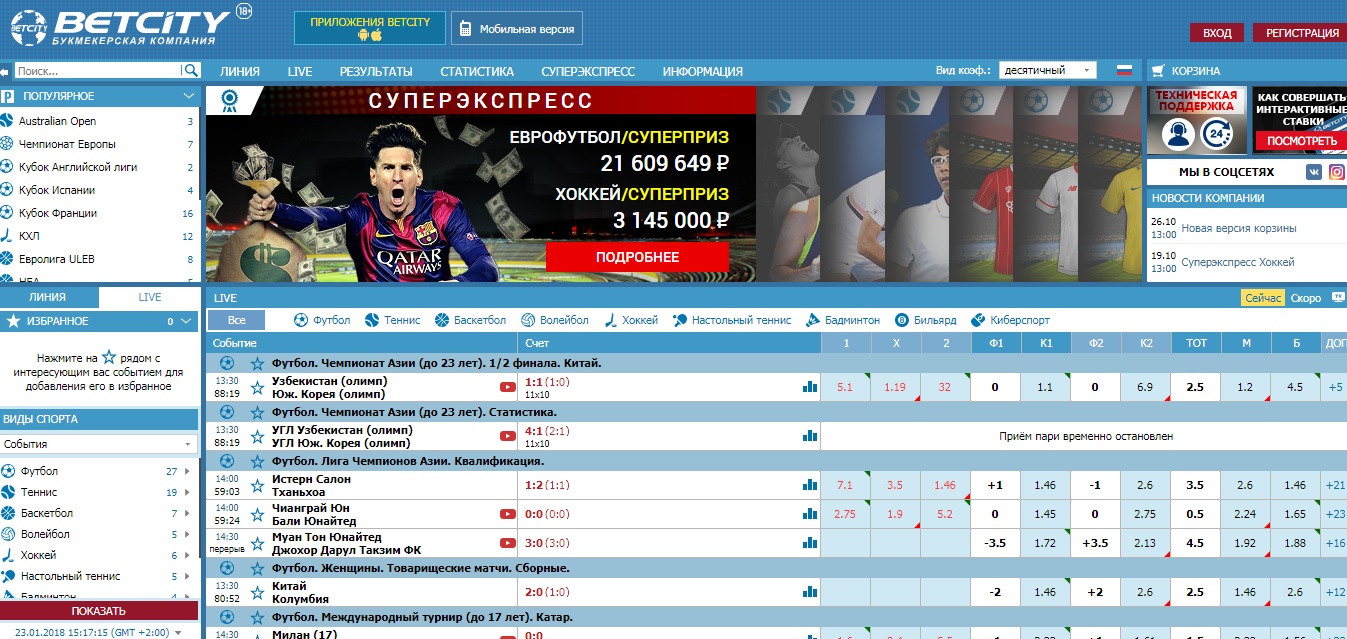Add Муан Тон Юнайтед match to favorites
Image resolution: width=1347 pixels, height=639 pixels.
257,543
